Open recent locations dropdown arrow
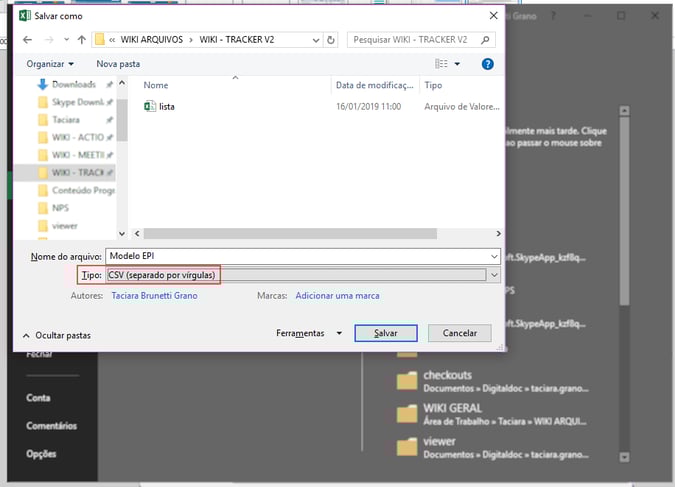The height and width of the screenshot is (487, 675). pyautogui.click(x=66, y=40)
